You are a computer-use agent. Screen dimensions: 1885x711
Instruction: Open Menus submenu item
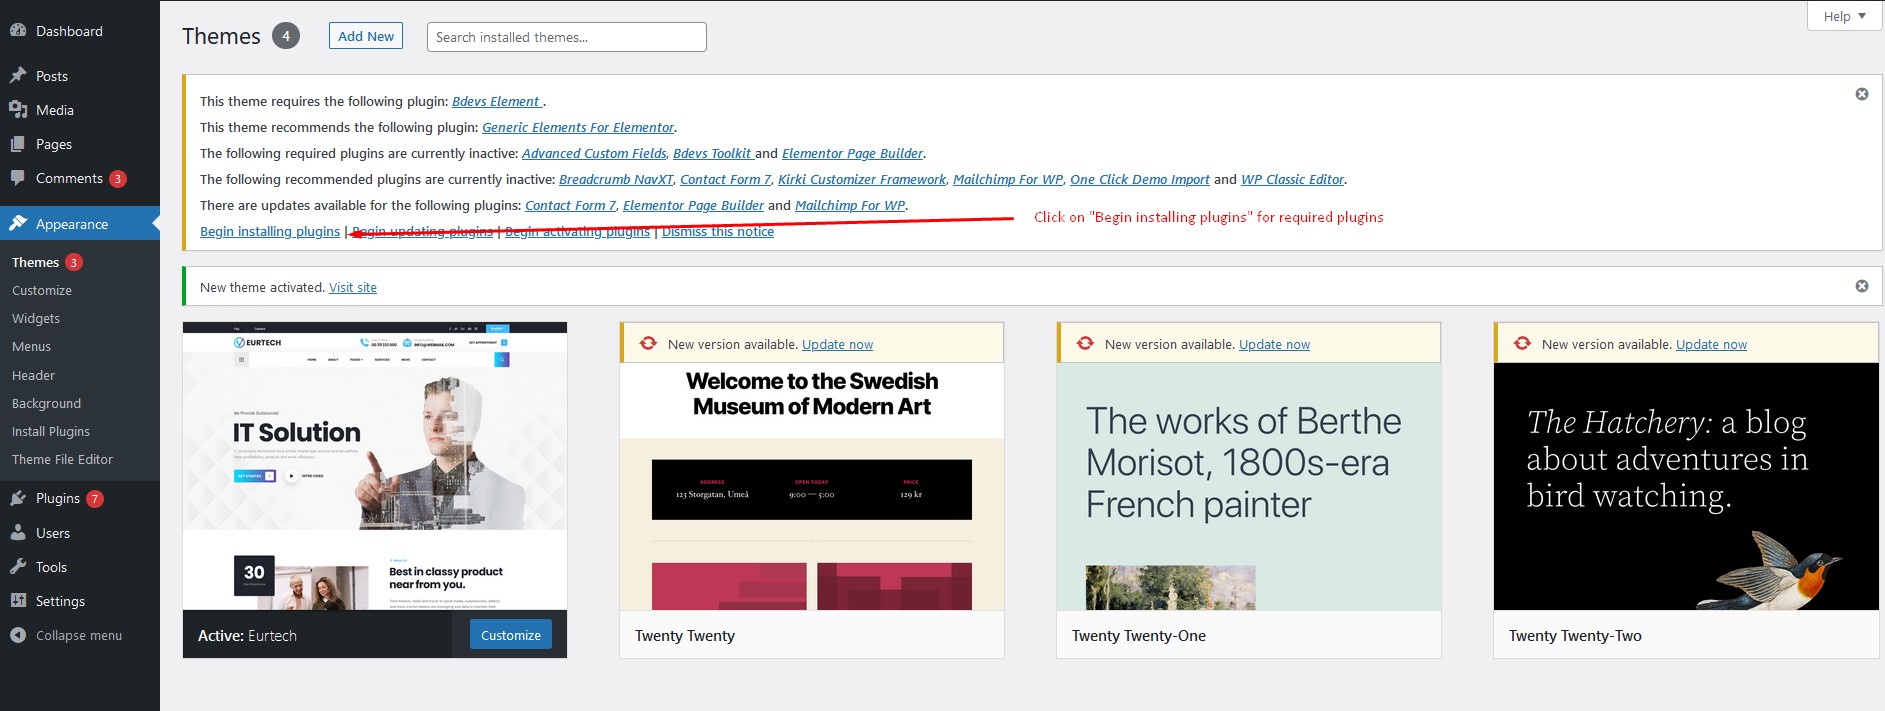point(32,346)
